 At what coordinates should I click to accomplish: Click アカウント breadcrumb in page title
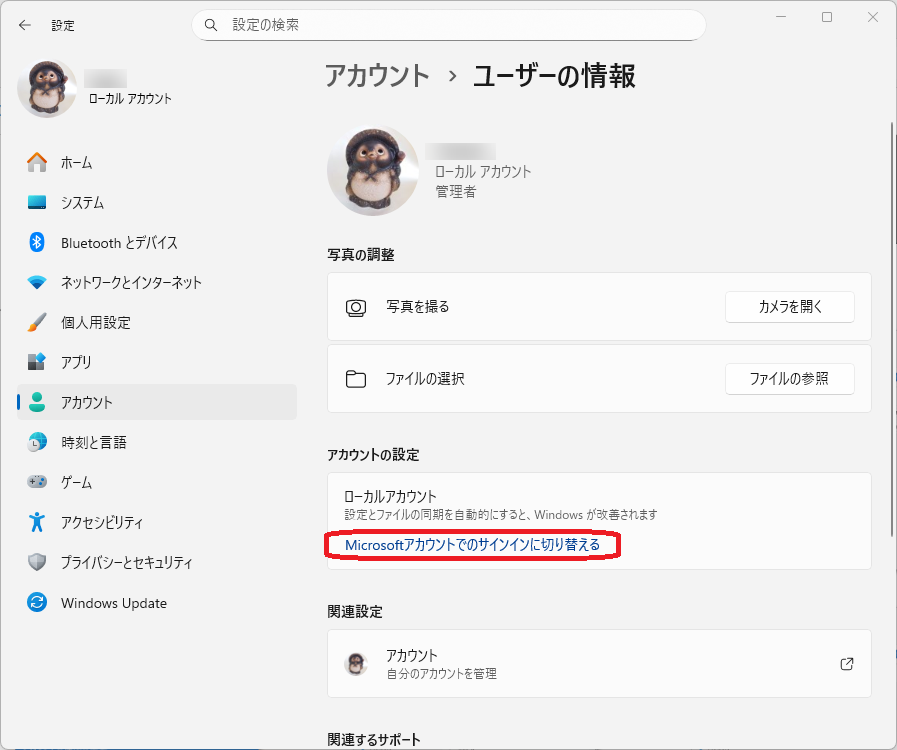(x=377, y=76)
